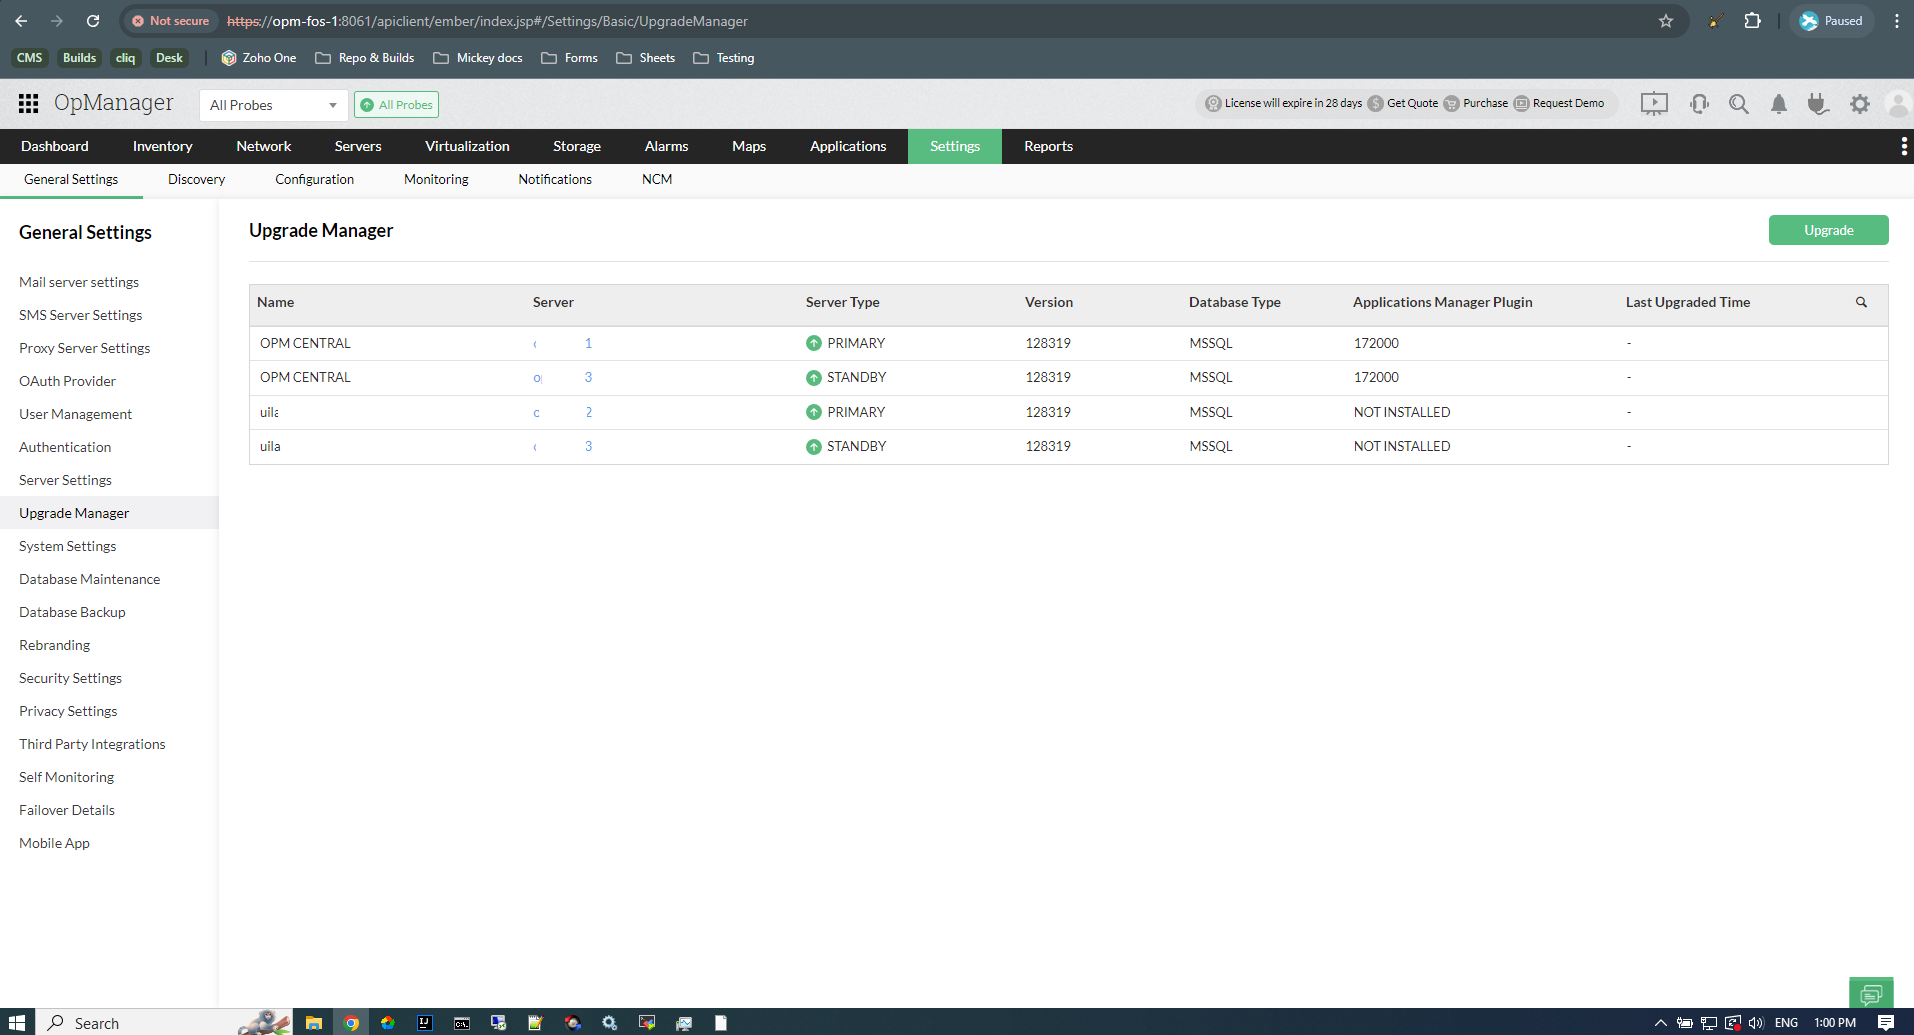Image resolution: width=1914 pixels, height=1035 pixels.
Task: Open the gear settings icon in header
Action: [1859, 103]
